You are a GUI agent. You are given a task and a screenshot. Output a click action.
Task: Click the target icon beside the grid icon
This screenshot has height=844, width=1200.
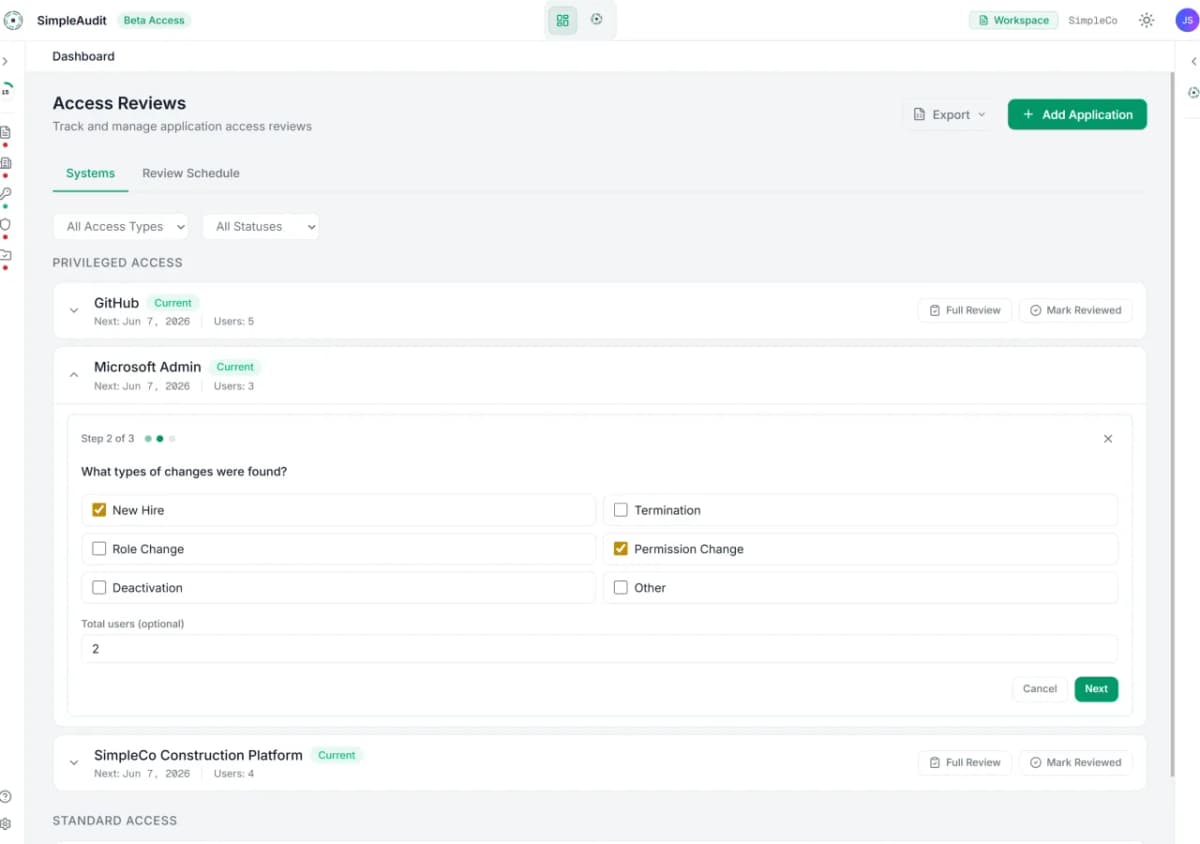coord(597,19)
